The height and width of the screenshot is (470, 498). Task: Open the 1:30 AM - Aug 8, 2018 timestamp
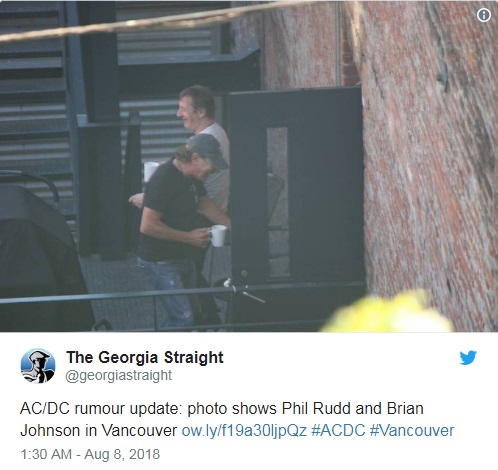click(90, 454)
